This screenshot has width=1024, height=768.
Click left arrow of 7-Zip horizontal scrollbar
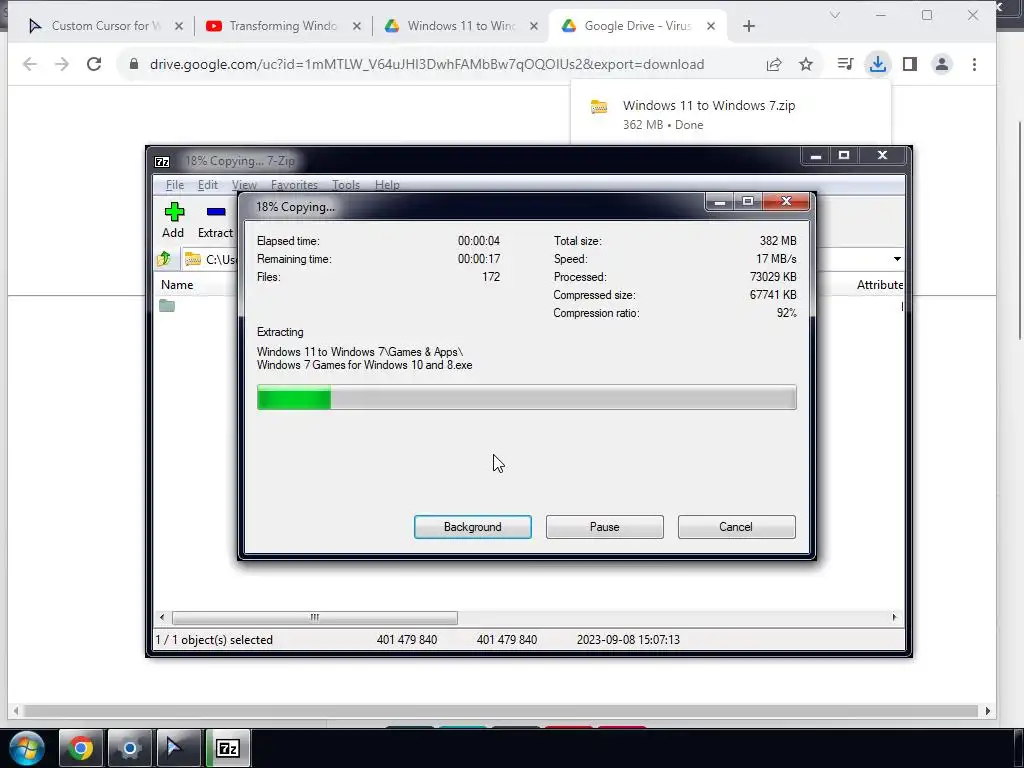pyautogui.click(x=162, y=617)
